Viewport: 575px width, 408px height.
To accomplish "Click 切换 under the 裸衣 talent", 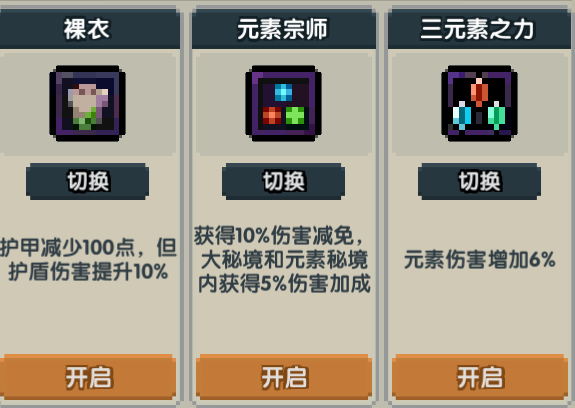I will (87, 181).
